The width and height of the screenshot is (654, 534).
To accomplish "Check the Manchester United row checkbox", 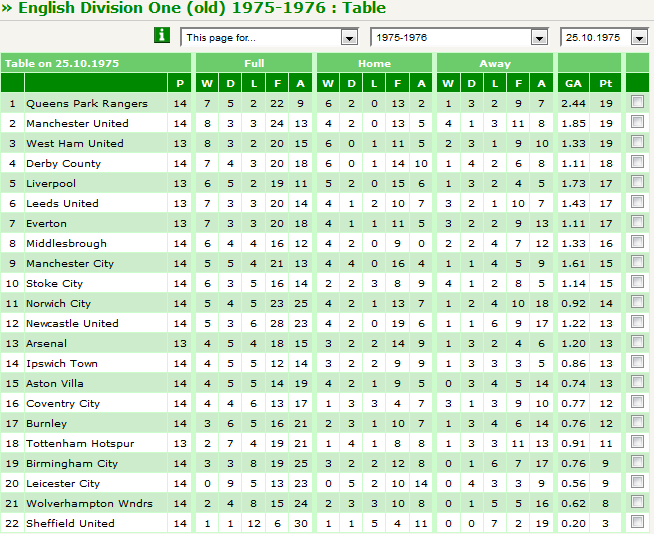I will coord(637,122).
